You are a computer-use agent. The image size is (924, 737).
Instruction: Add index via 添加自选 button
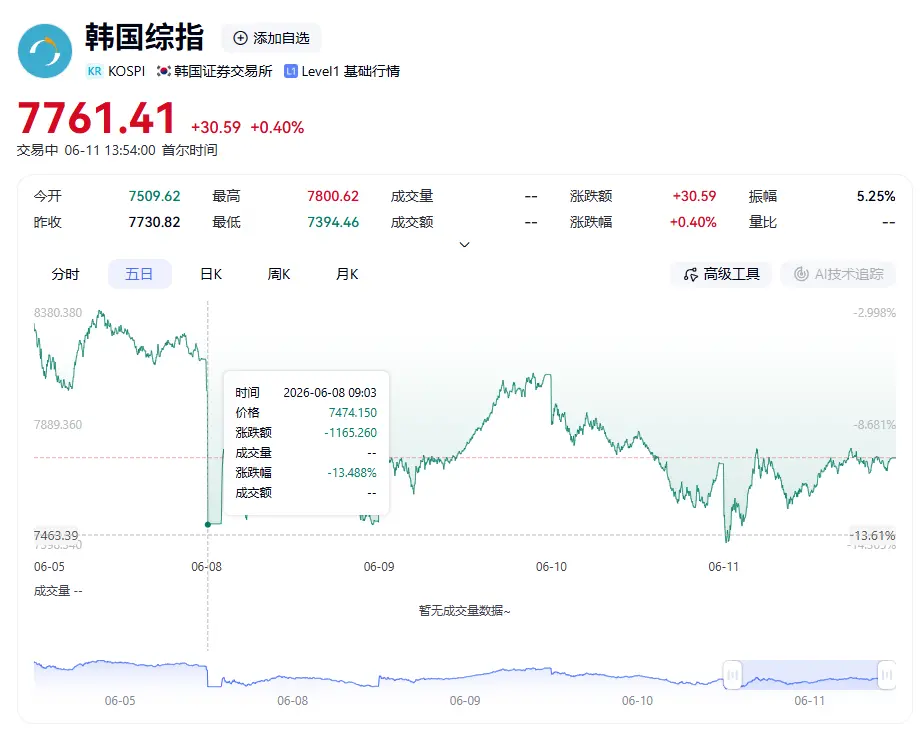coord(272,38)
